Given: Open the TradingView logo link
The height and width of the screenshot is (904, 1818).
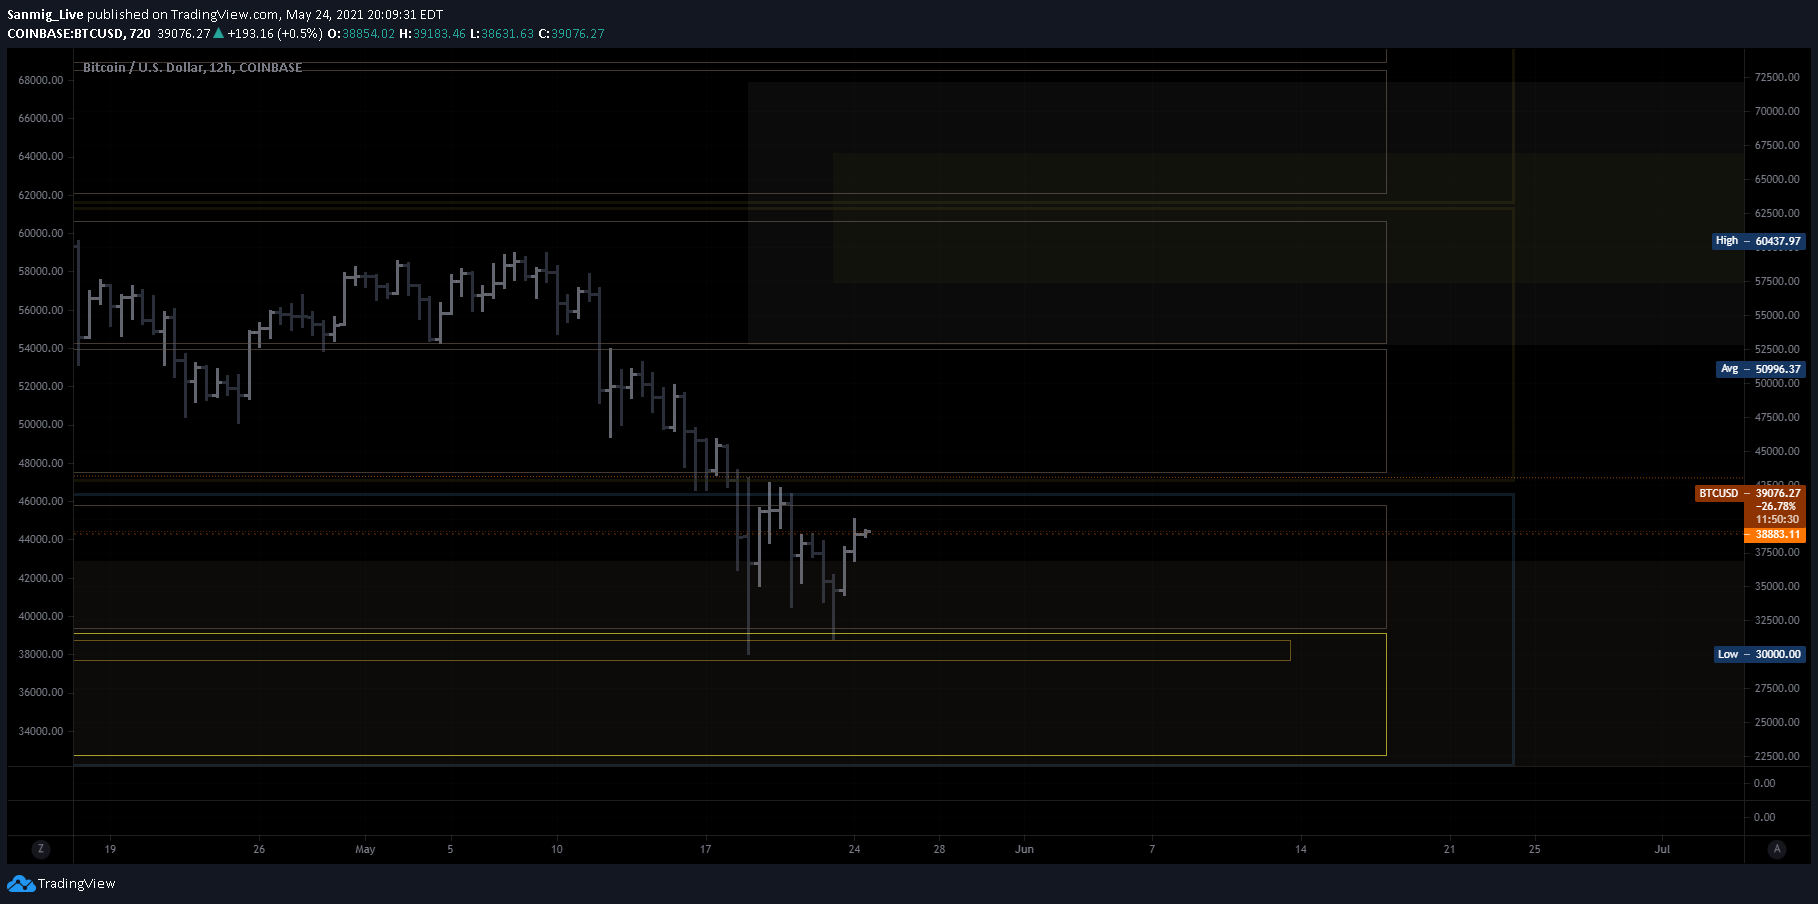Looking at the screenshot, I should pos(61,883).
